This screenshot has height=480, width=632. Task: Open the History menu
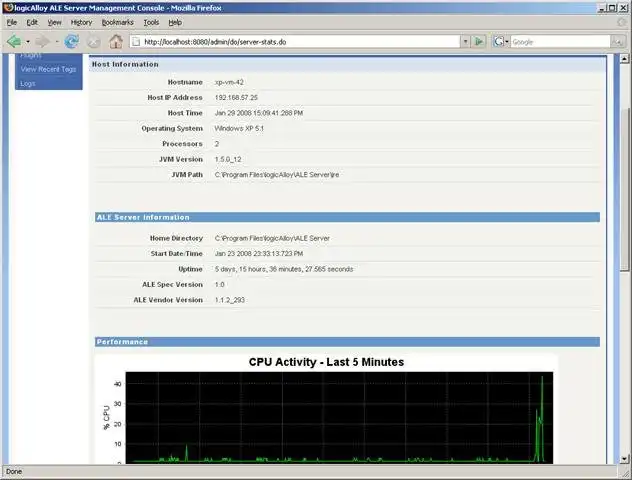(81, 23)
